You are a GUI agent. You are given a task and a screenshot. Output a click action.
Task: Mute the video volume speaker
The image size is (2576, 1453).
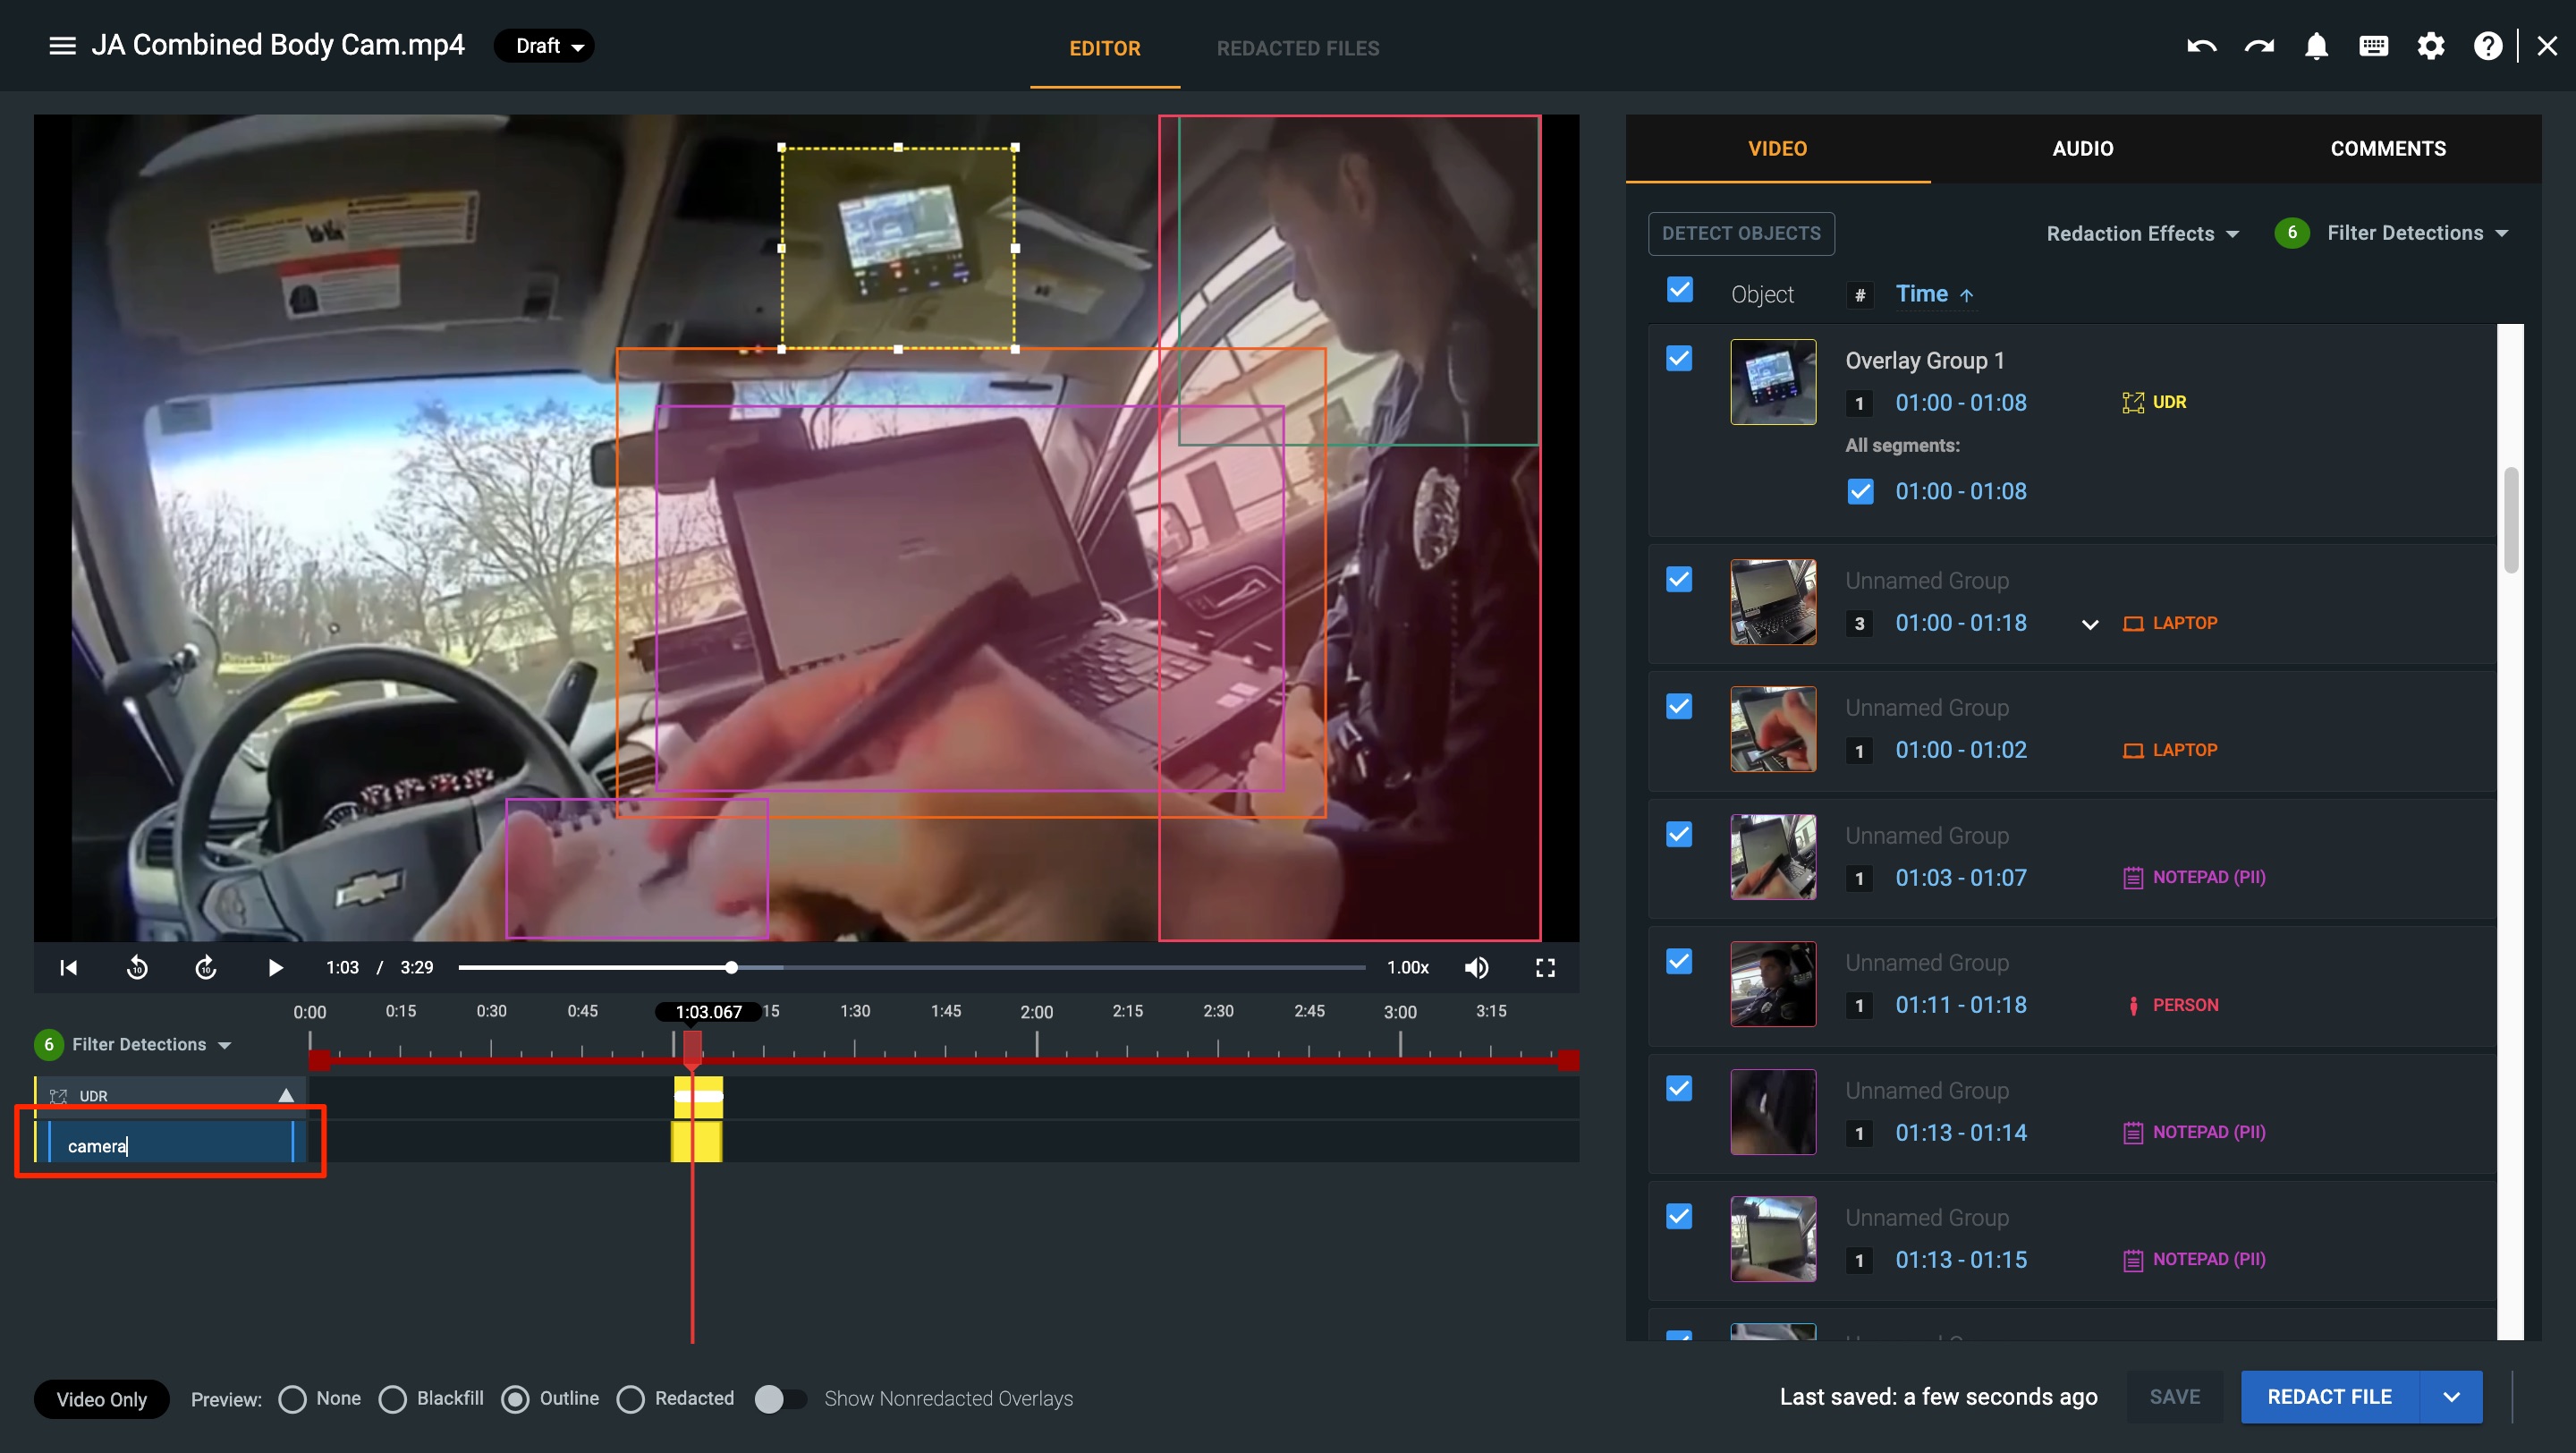(x=1476, y=967)
